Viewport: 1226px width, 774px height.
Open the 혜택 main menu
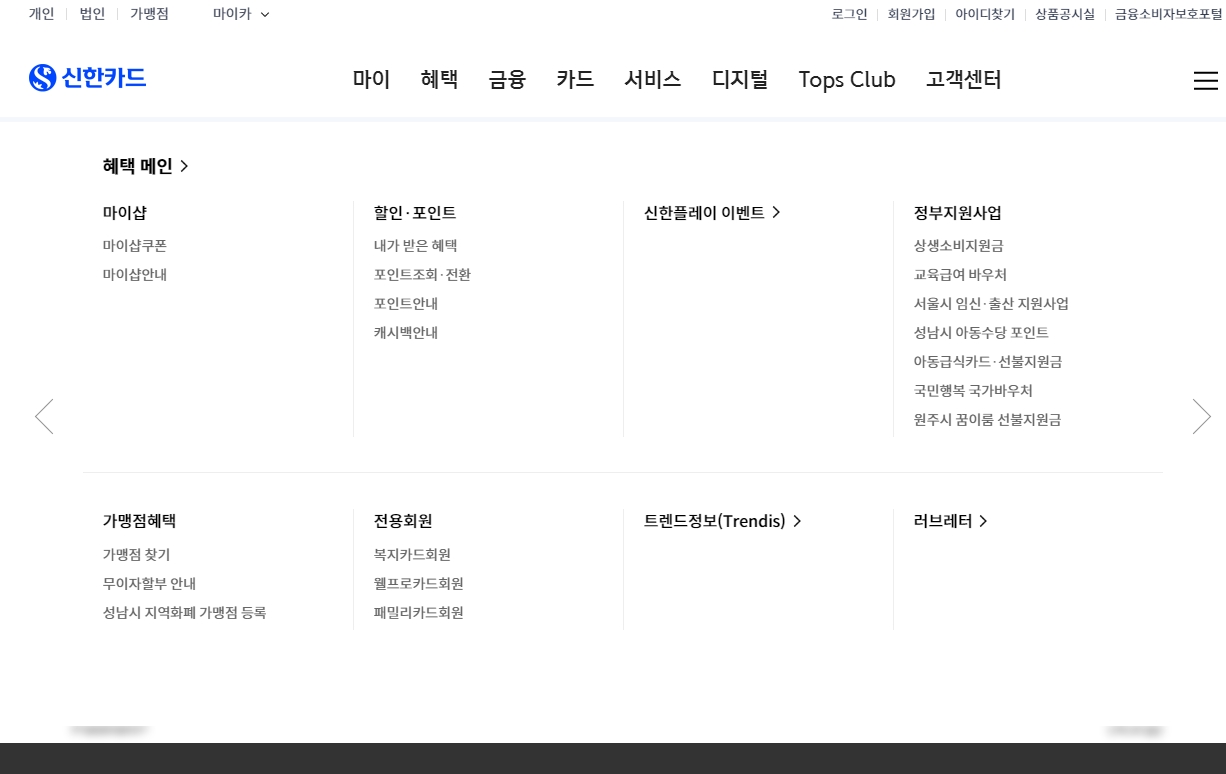coord(440,80)
